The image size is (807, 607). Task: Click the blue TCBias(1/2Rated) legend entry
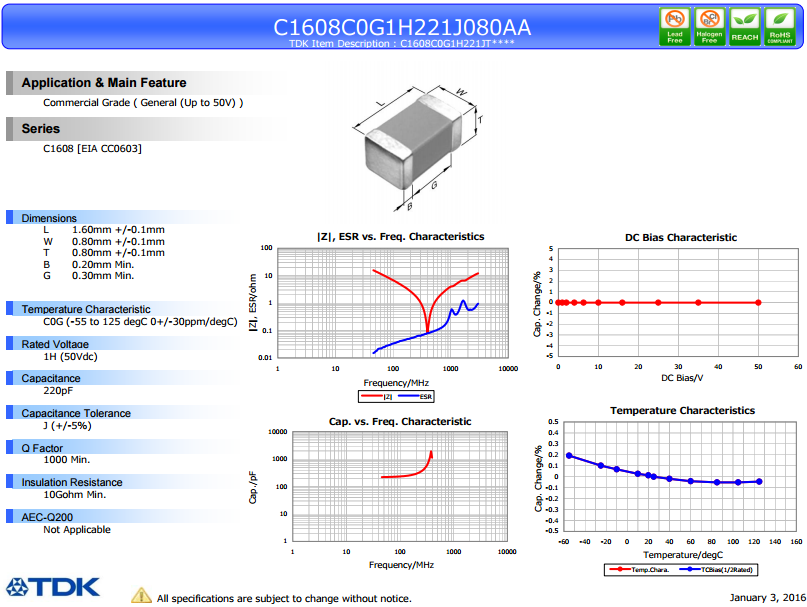tap(716, 569)
